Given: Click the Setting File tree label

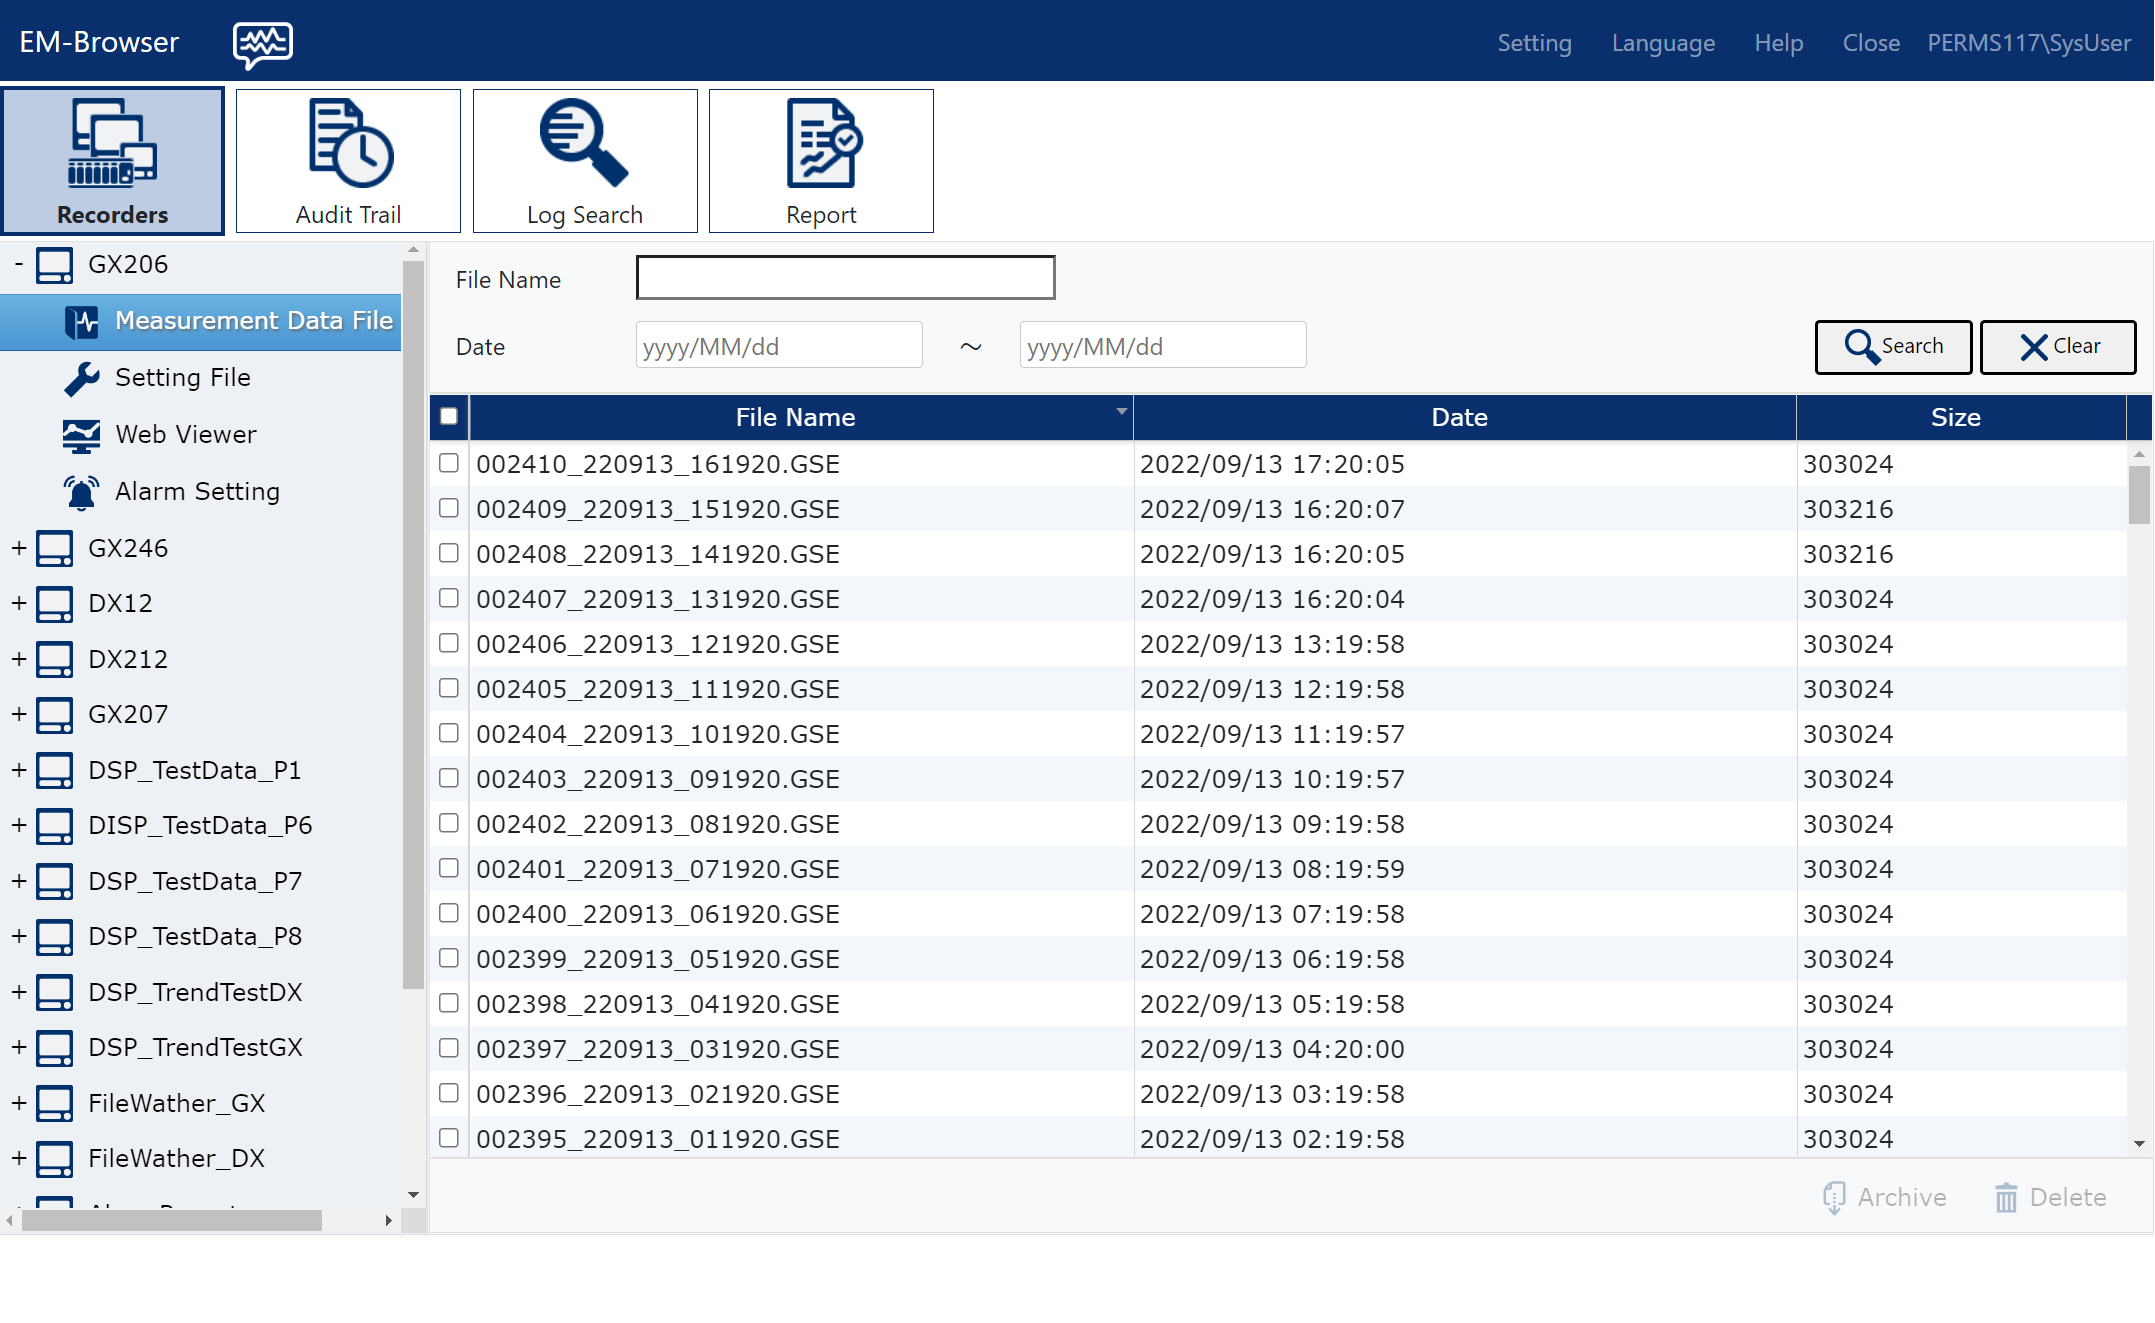Looking at the screenshot, I should click(183, 378).
